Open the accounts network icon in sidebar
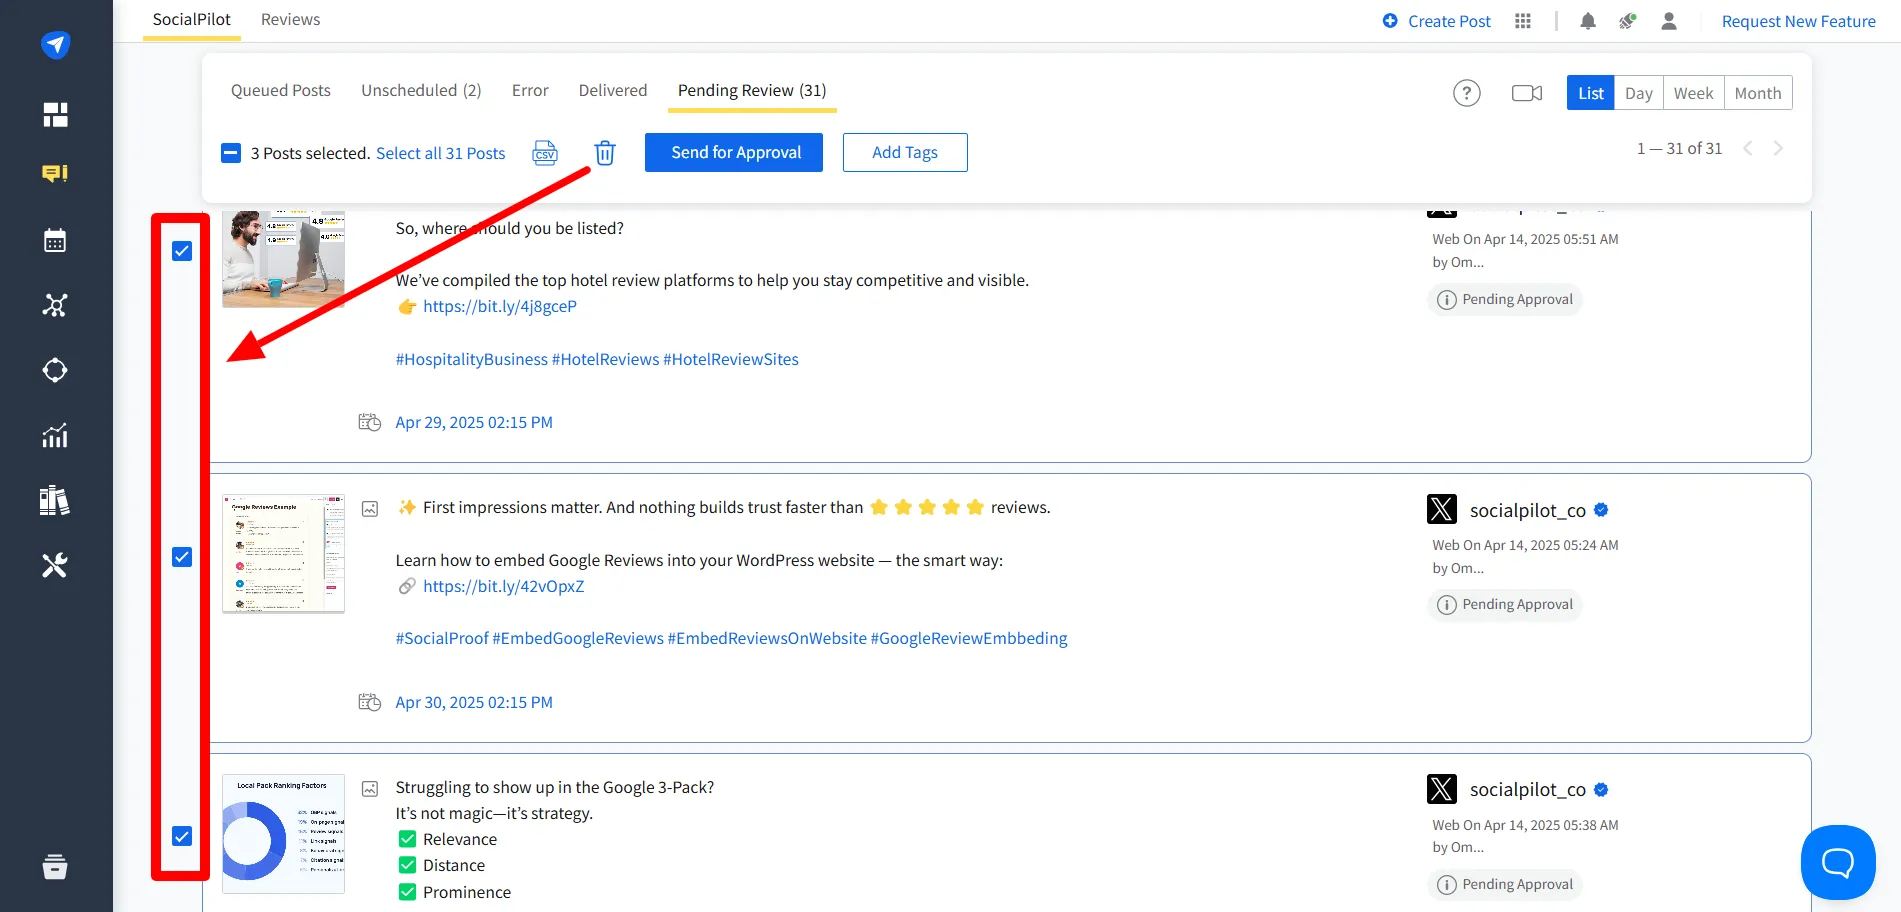1901x912 pixels. coord(55,305)
